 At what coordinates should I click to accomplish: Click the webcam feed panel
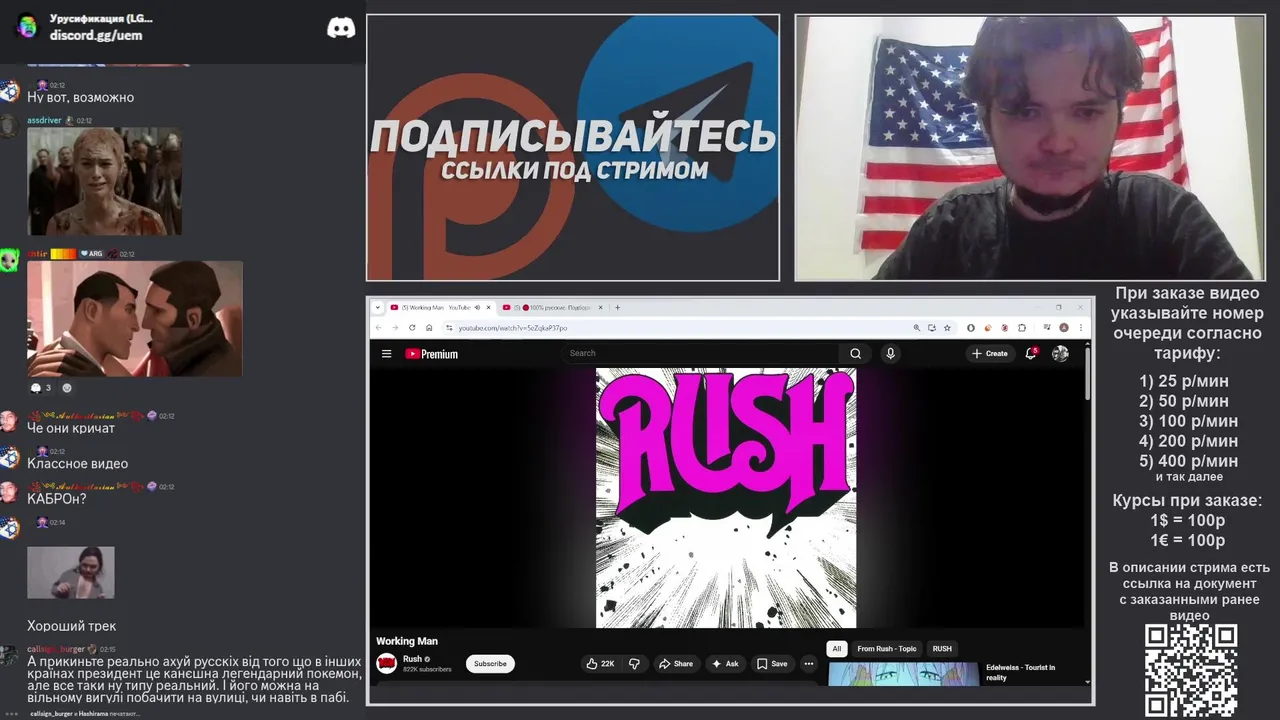coord(1030,147)
